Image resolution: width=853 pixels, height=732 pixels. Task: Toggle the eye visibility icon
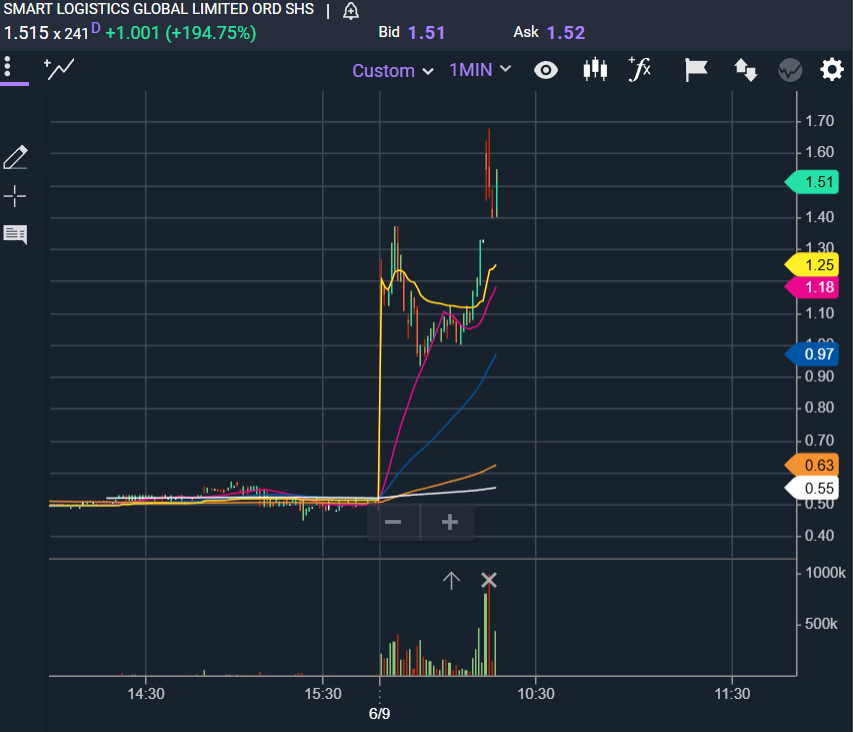[546, 70]
